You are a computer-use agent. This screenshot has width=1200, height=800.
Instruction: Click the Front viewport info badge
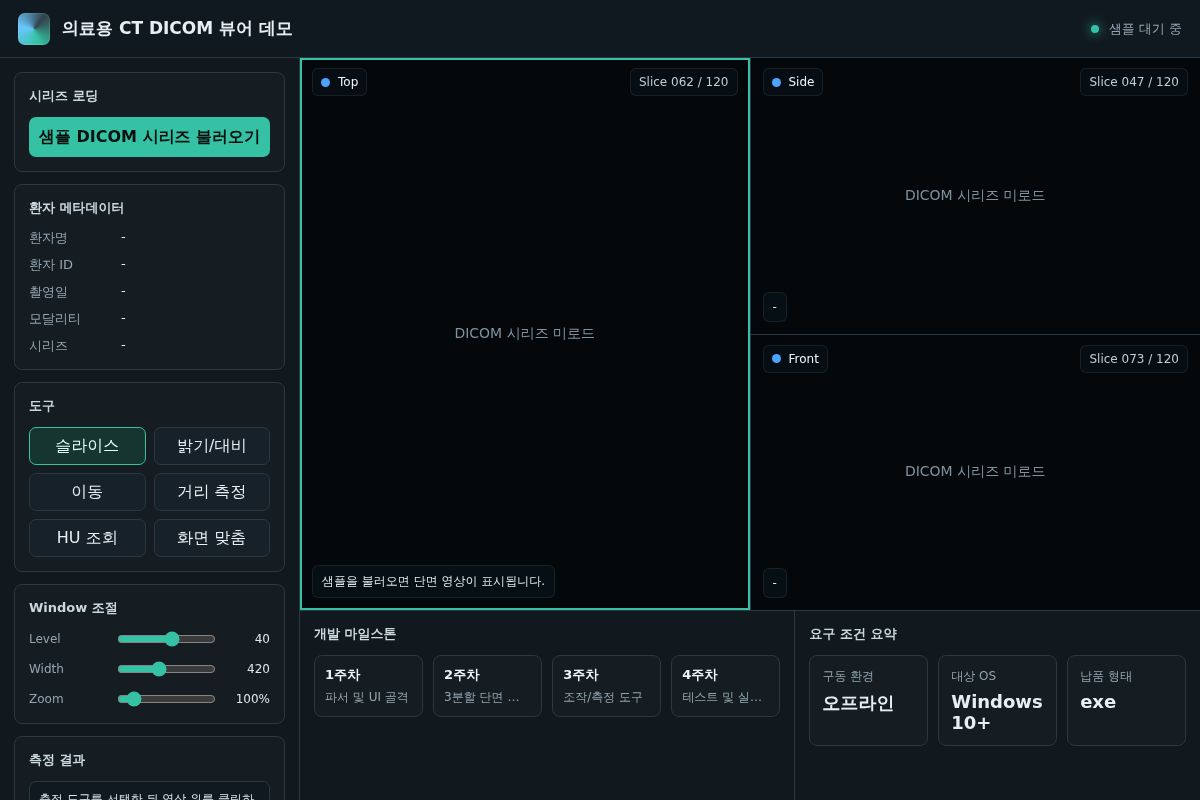pos(775,583)
